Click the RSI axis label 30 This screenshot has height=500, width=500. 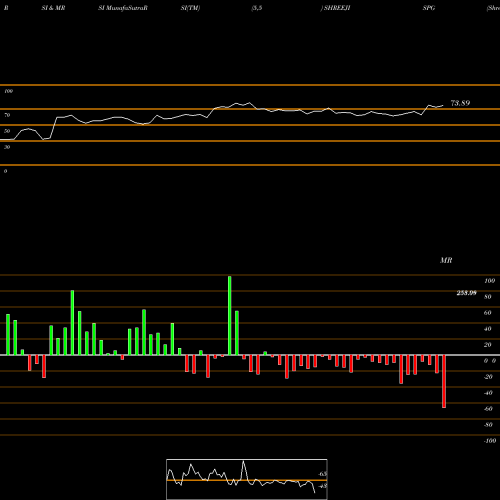click(7, 147)
